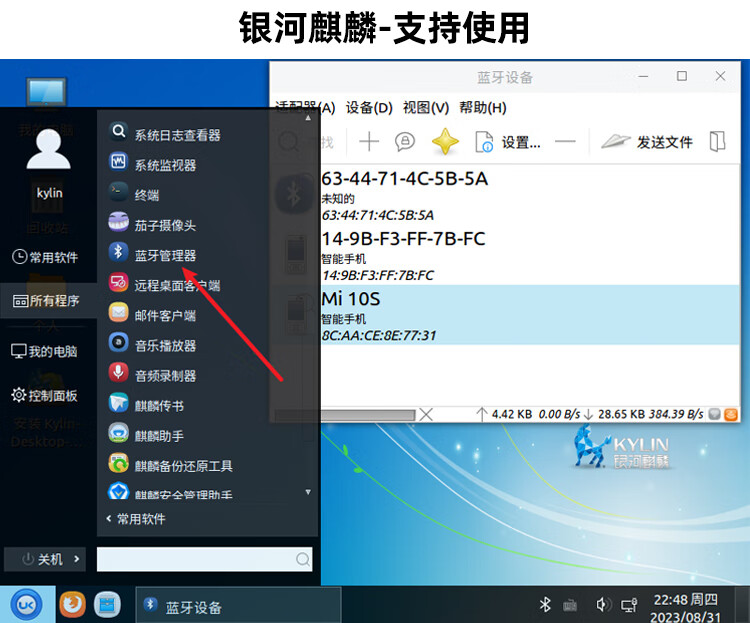Screen dimensions: 750x623
Task: Open the file manager taskbar icon
Action: click(x=107, y=604)
